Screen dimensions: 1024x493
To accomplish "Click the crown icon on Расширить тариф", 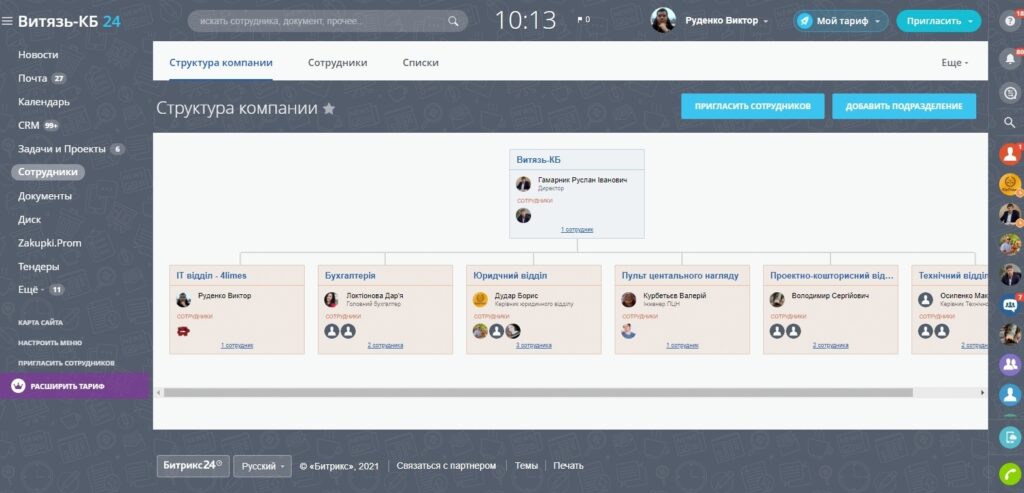I will (x=18, y=386).
